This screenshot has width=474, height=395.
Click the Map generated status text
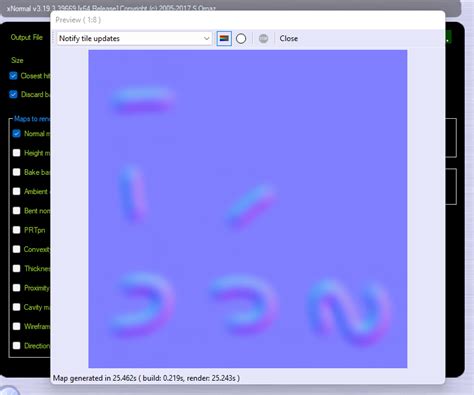pos(146,378)
